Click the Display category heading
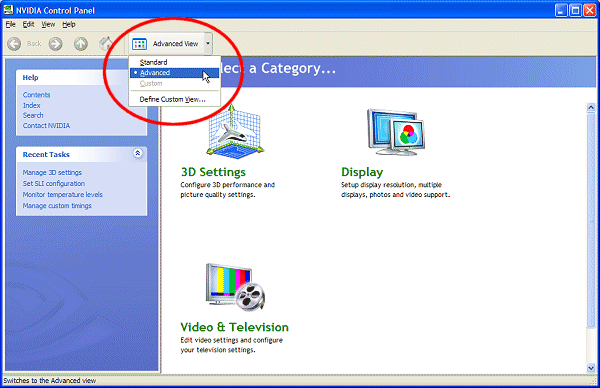Viewport: 600px width, 388px height. pyautogui.click(x=362, y=172)
